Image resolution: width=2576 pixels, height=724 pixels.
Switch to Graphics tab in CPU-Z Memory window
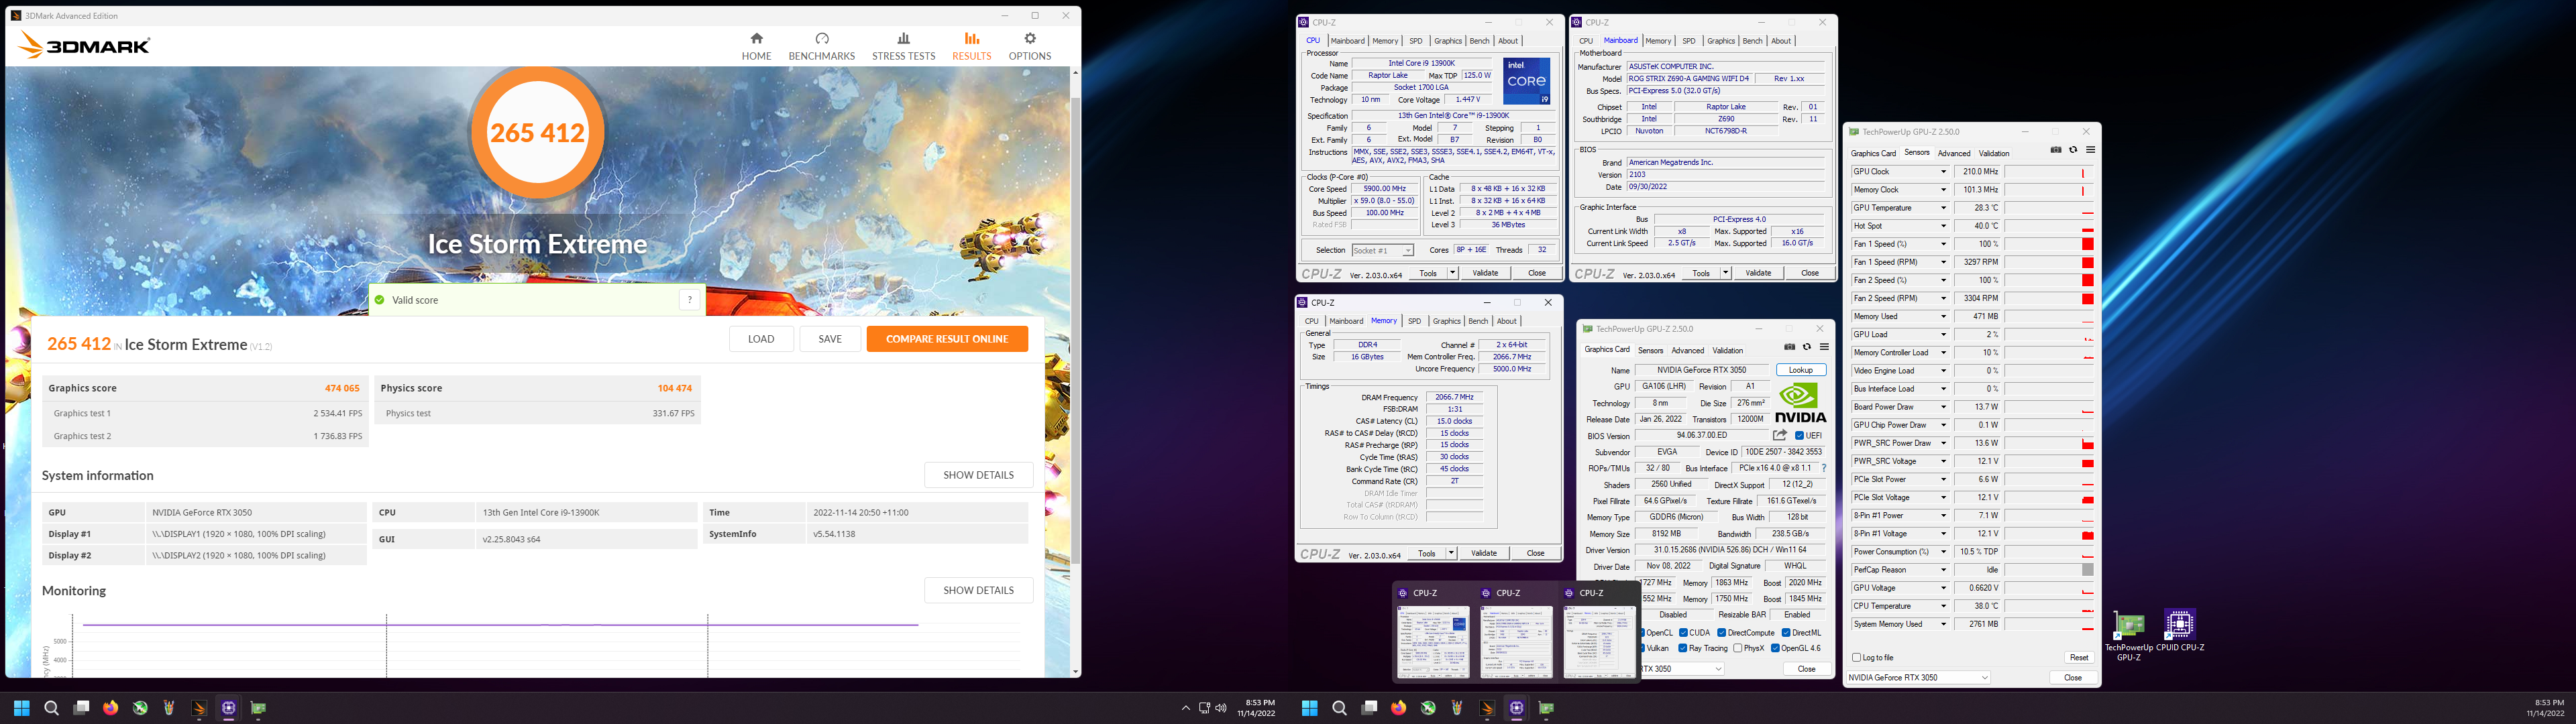click(1446, 321)
